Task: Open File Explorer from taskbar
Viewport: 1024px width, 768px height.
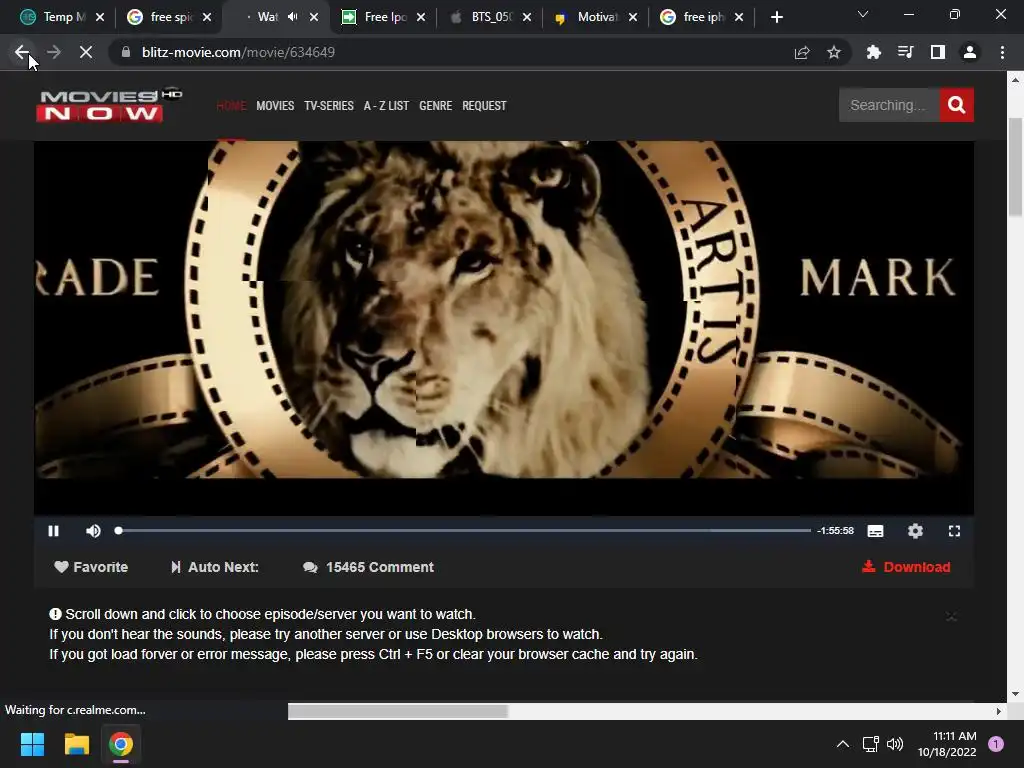Action: (x=76, y=744)
